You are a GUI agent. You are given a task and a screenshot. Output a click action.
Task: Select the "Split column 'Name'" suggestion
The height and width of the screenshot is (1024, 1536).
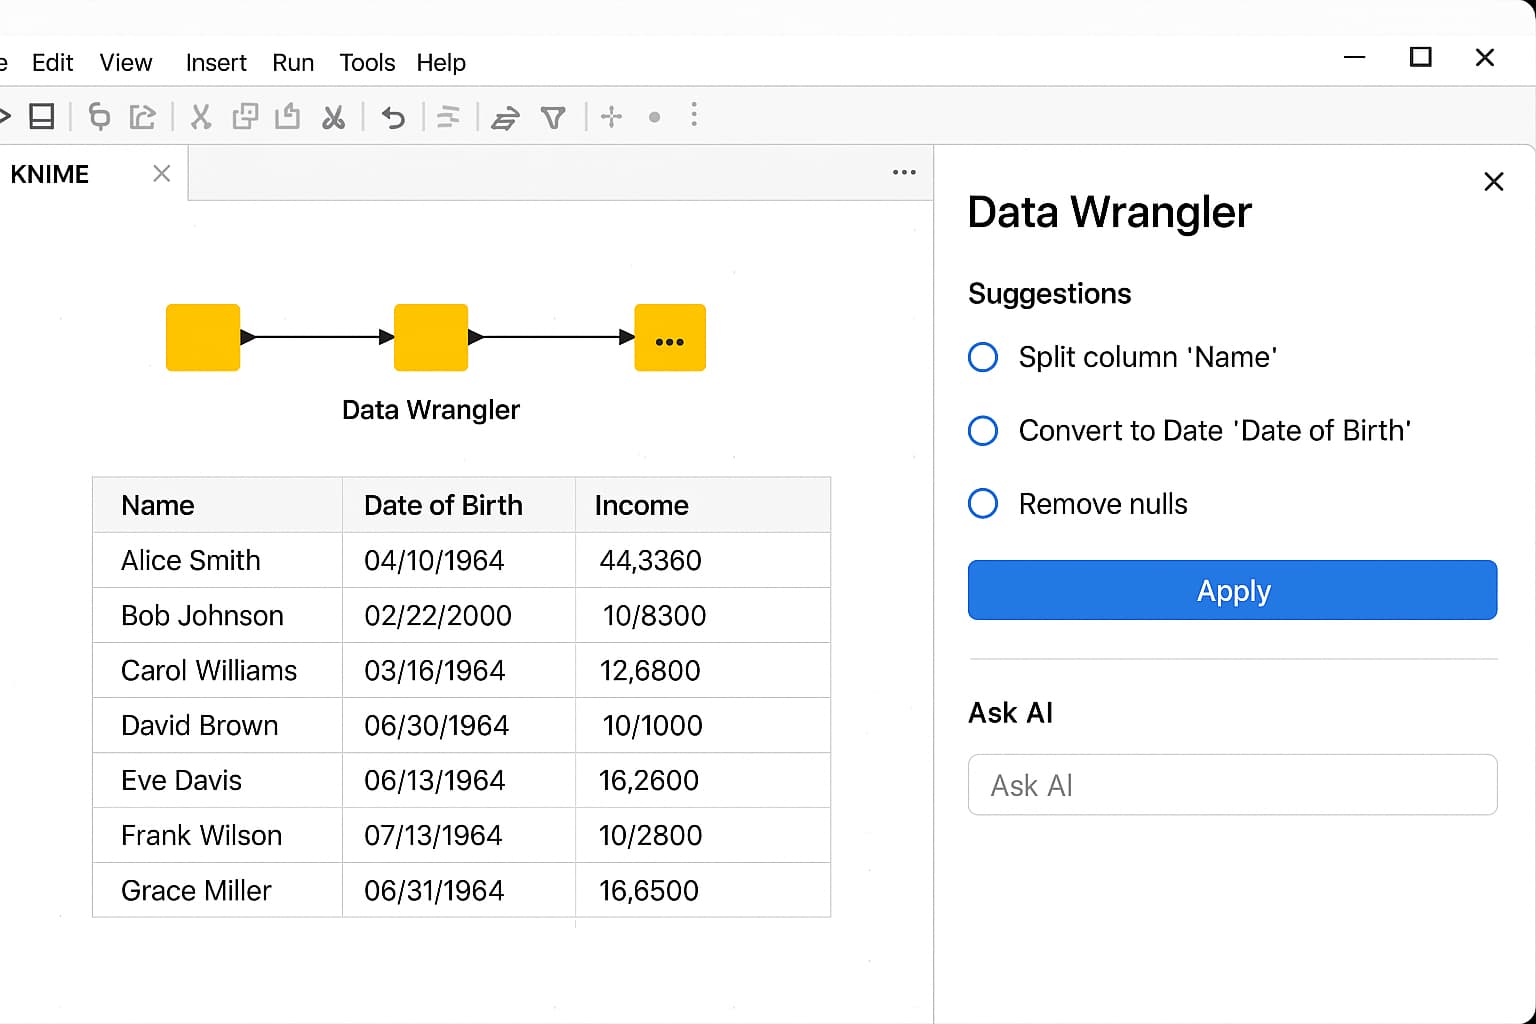[983, 357]
